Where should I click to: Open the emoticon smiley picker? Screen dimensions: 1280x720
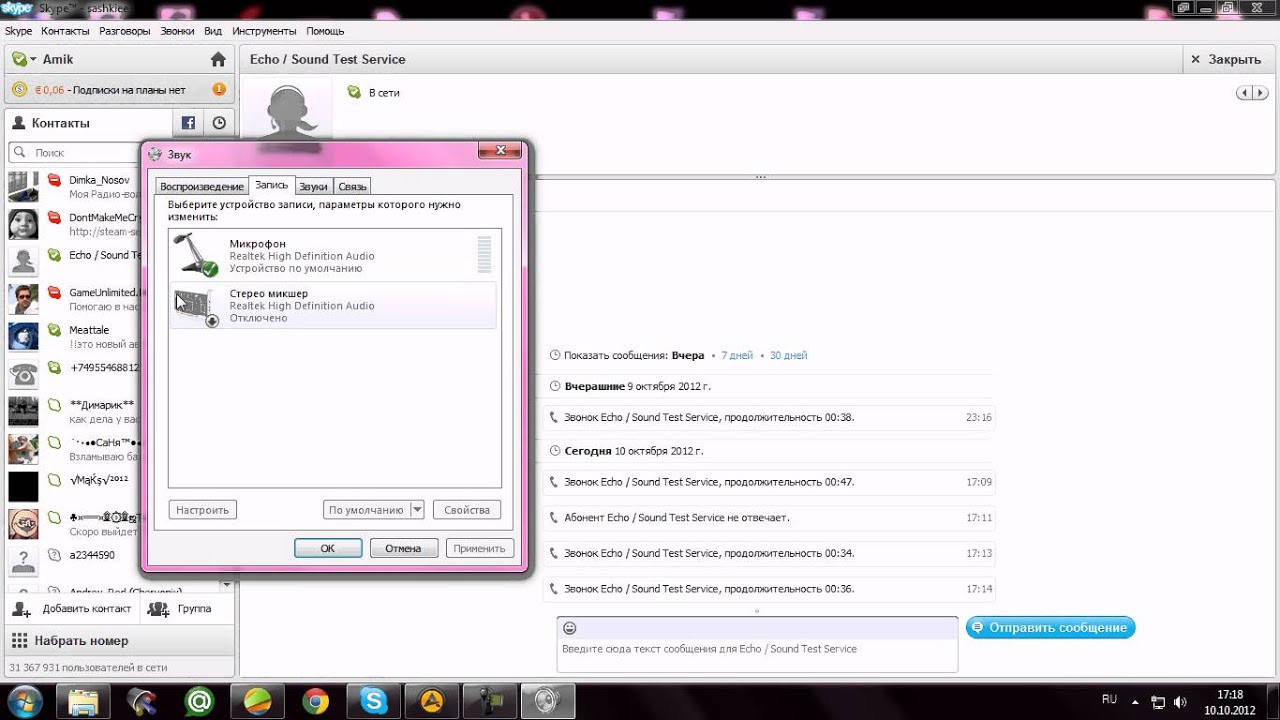(570, 628)
